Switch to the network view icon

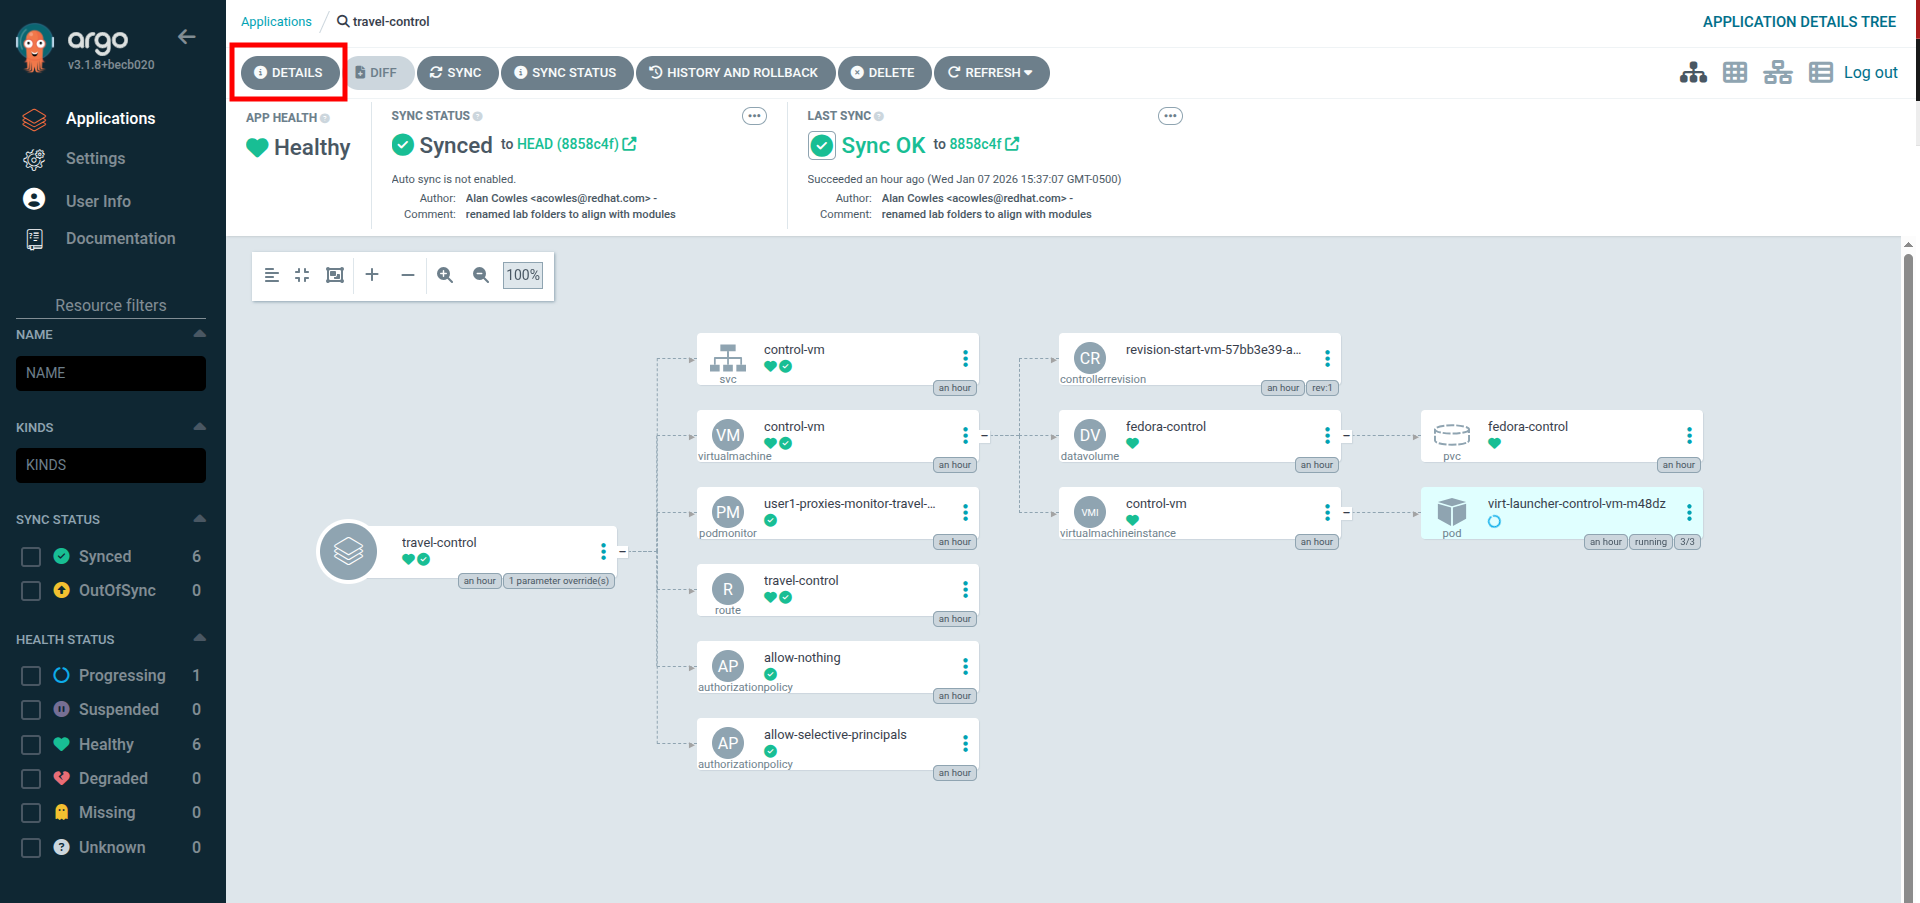coord(1777,73)
